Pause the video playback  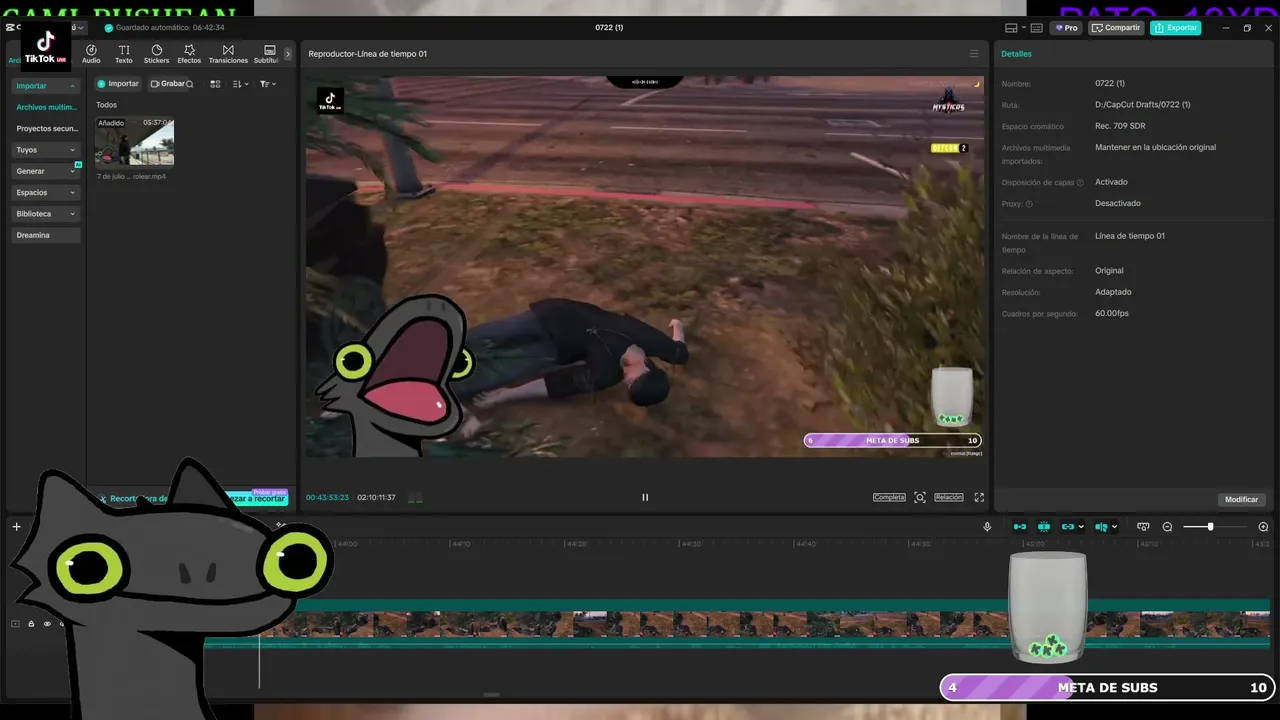(x=645, y=497)
